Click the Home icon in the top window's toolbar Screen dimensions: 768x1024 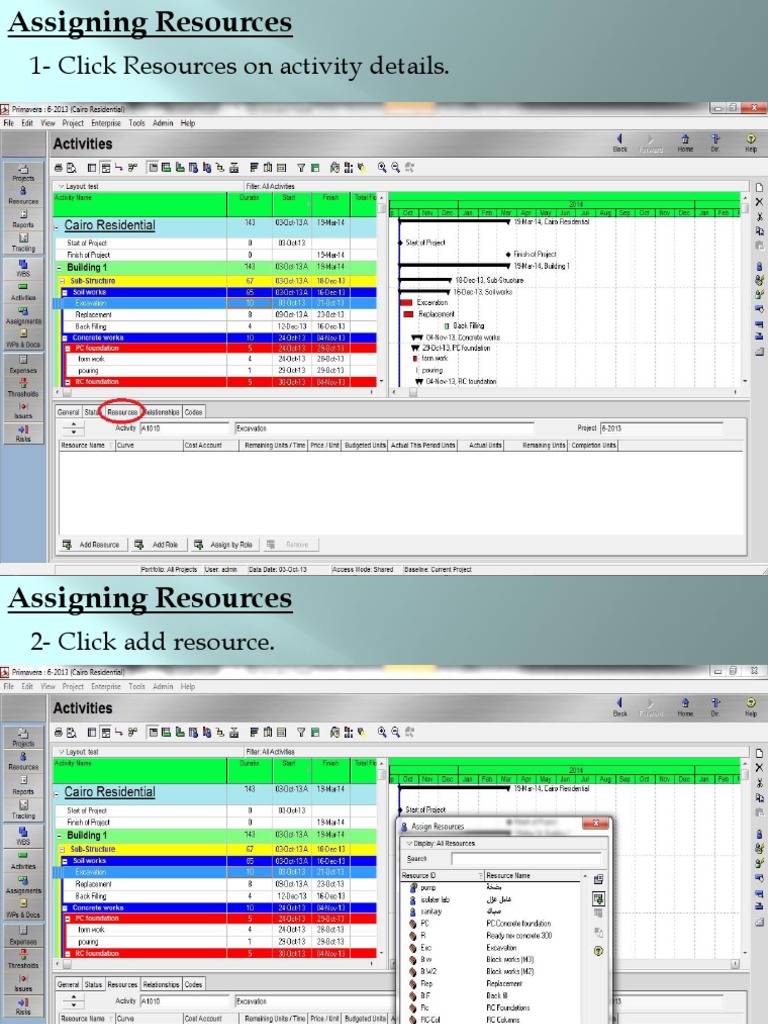[685, 143]
